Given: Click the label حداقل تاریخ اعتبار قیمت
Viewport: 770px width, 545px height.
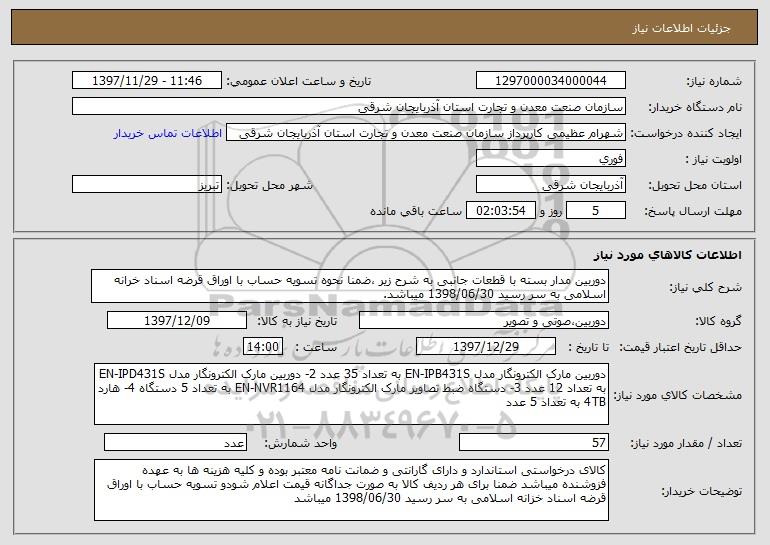Looking at the screenshot, I should (680, 348).
